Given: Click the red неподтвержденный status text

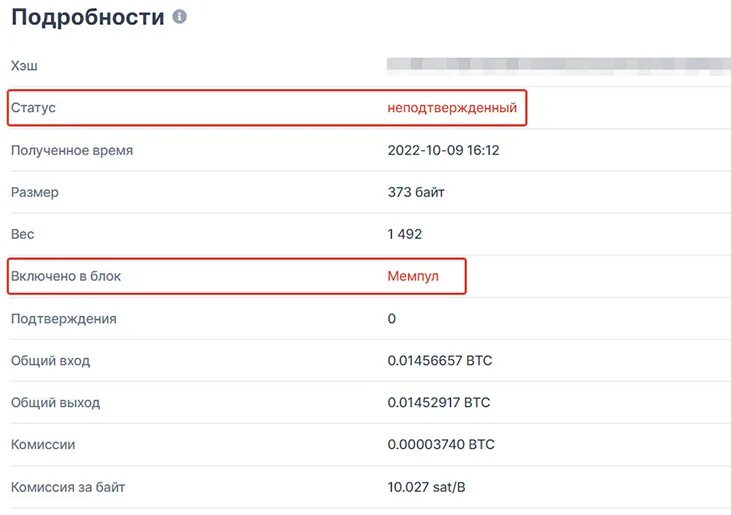Looking at the screenshot, I should (x=452, y=108).
